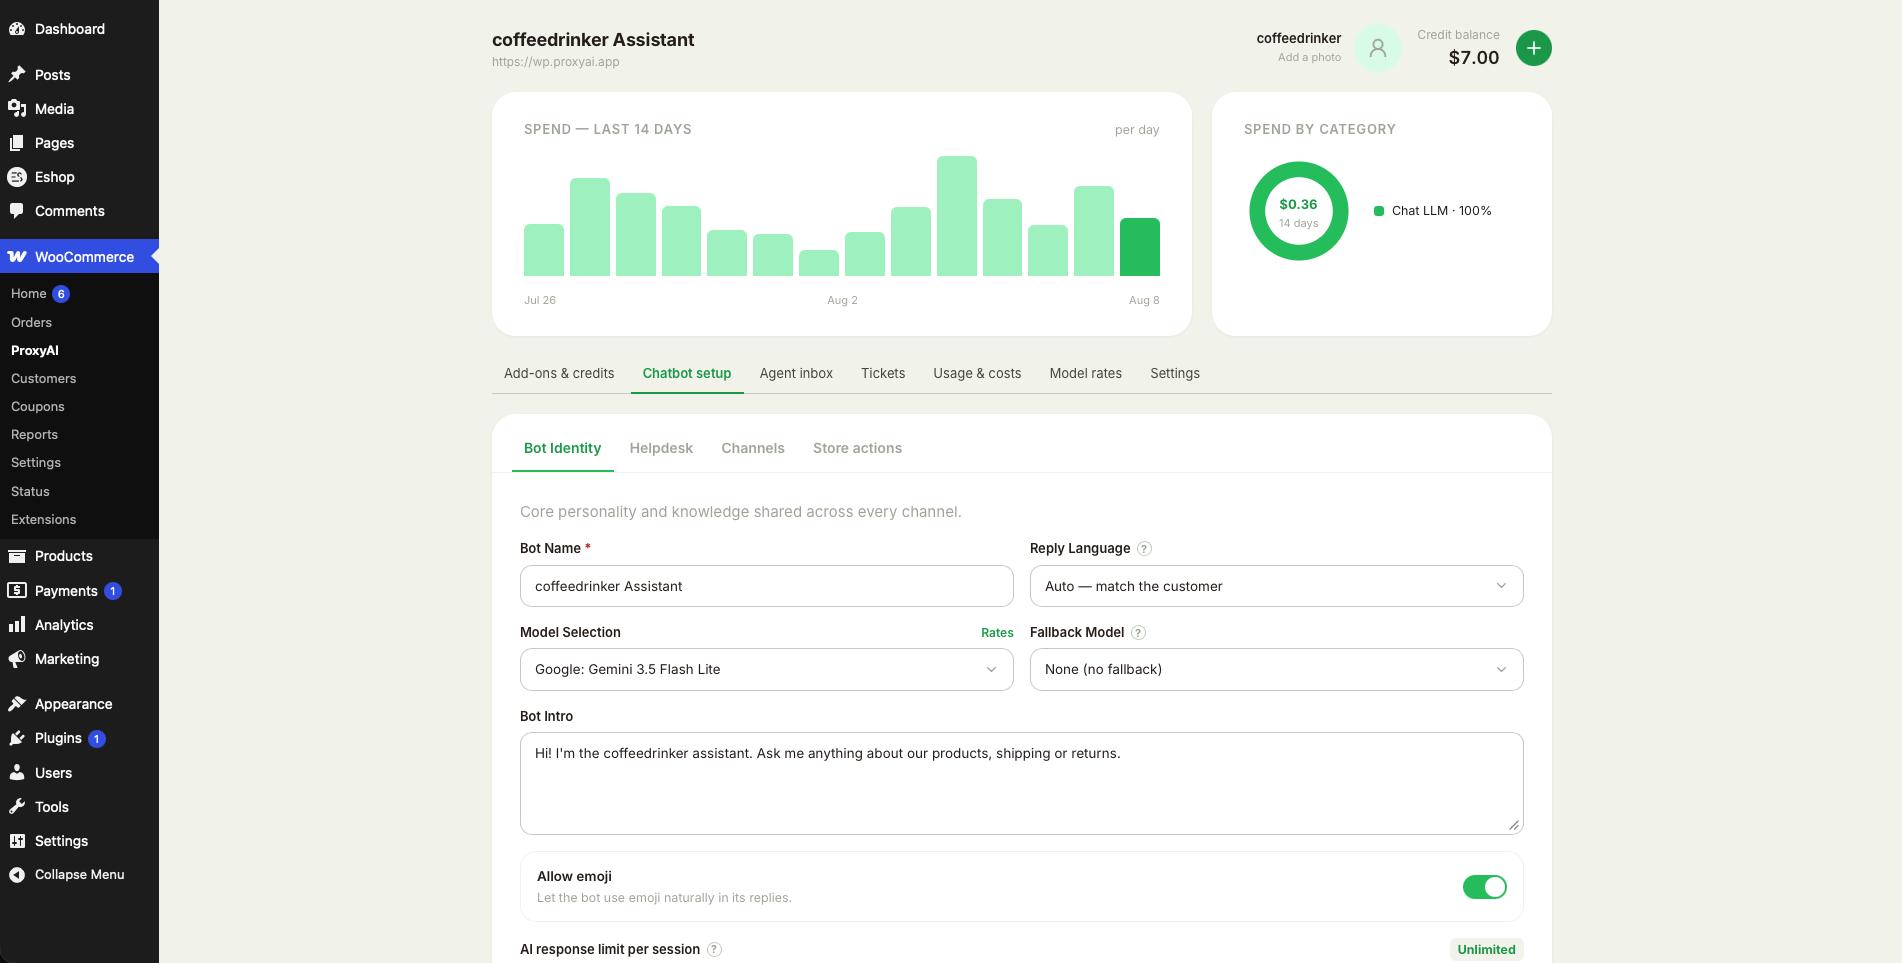
Task: Open the Reply Language dropdown
Action: click(x=1276, y=586)
